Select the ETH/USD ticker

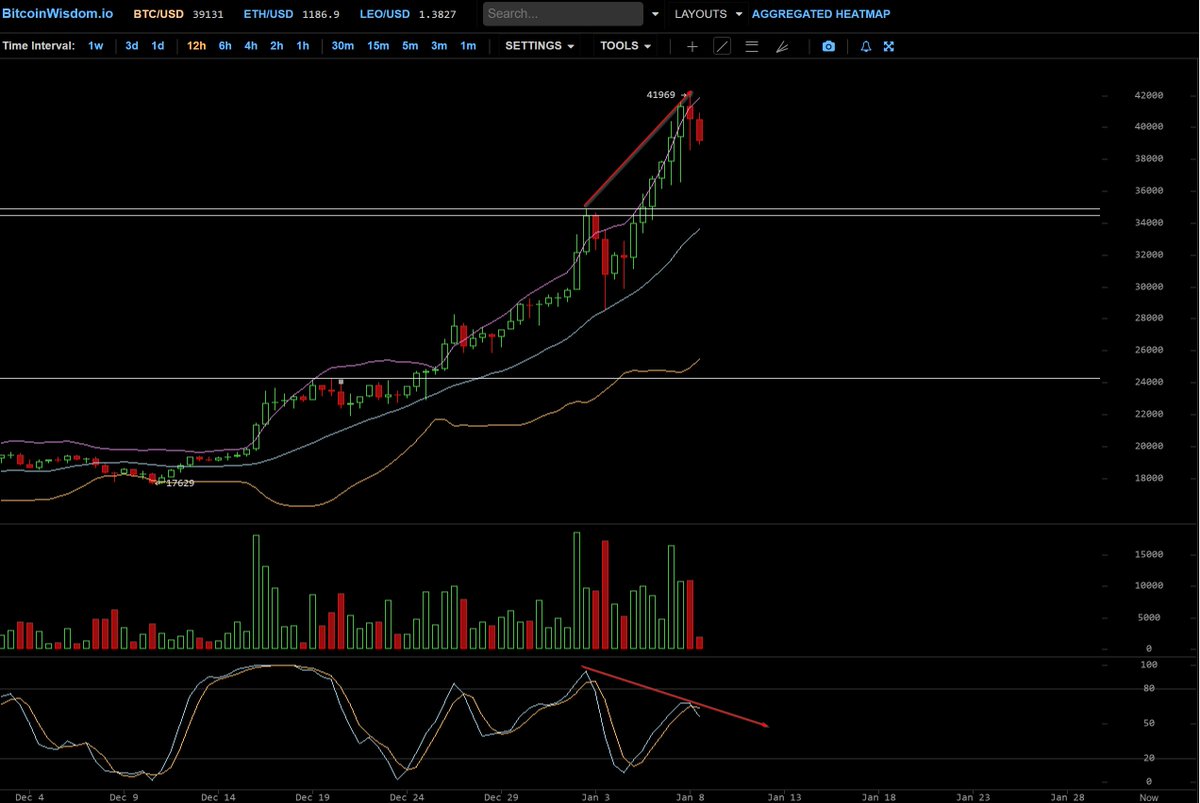coord(268,14)
